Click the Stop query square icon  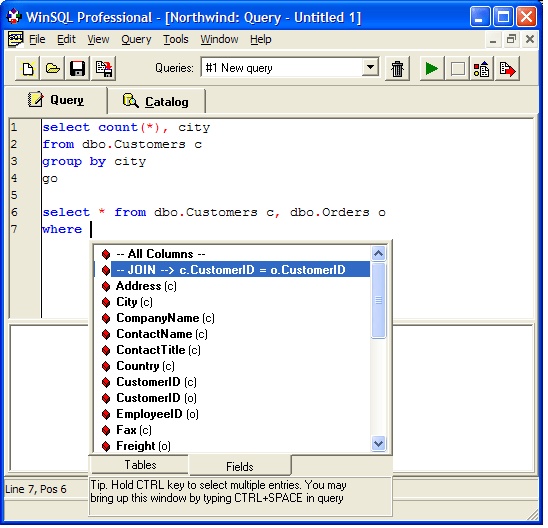457,68
